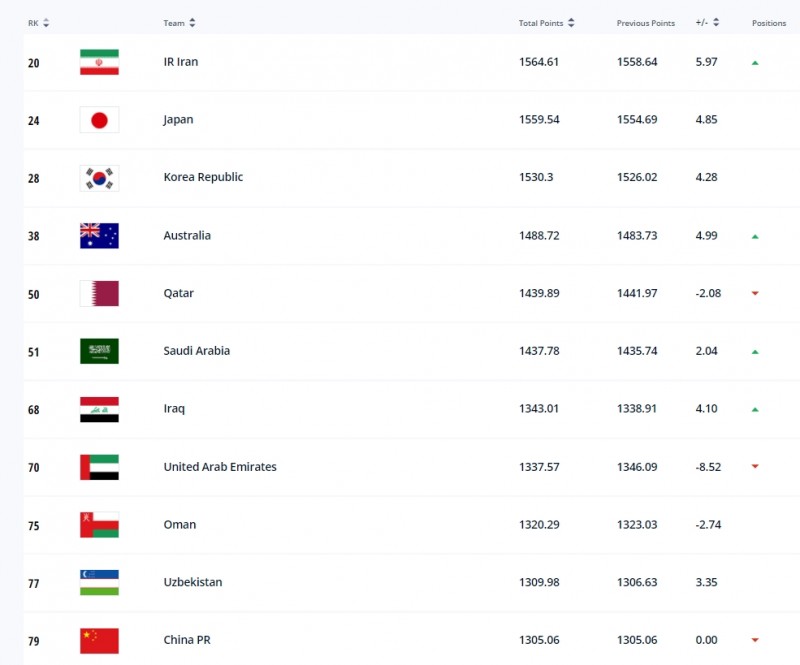This screenshot has height=665, width=800.
Task: Click the China PR flag icon
Action: point(99,640)
